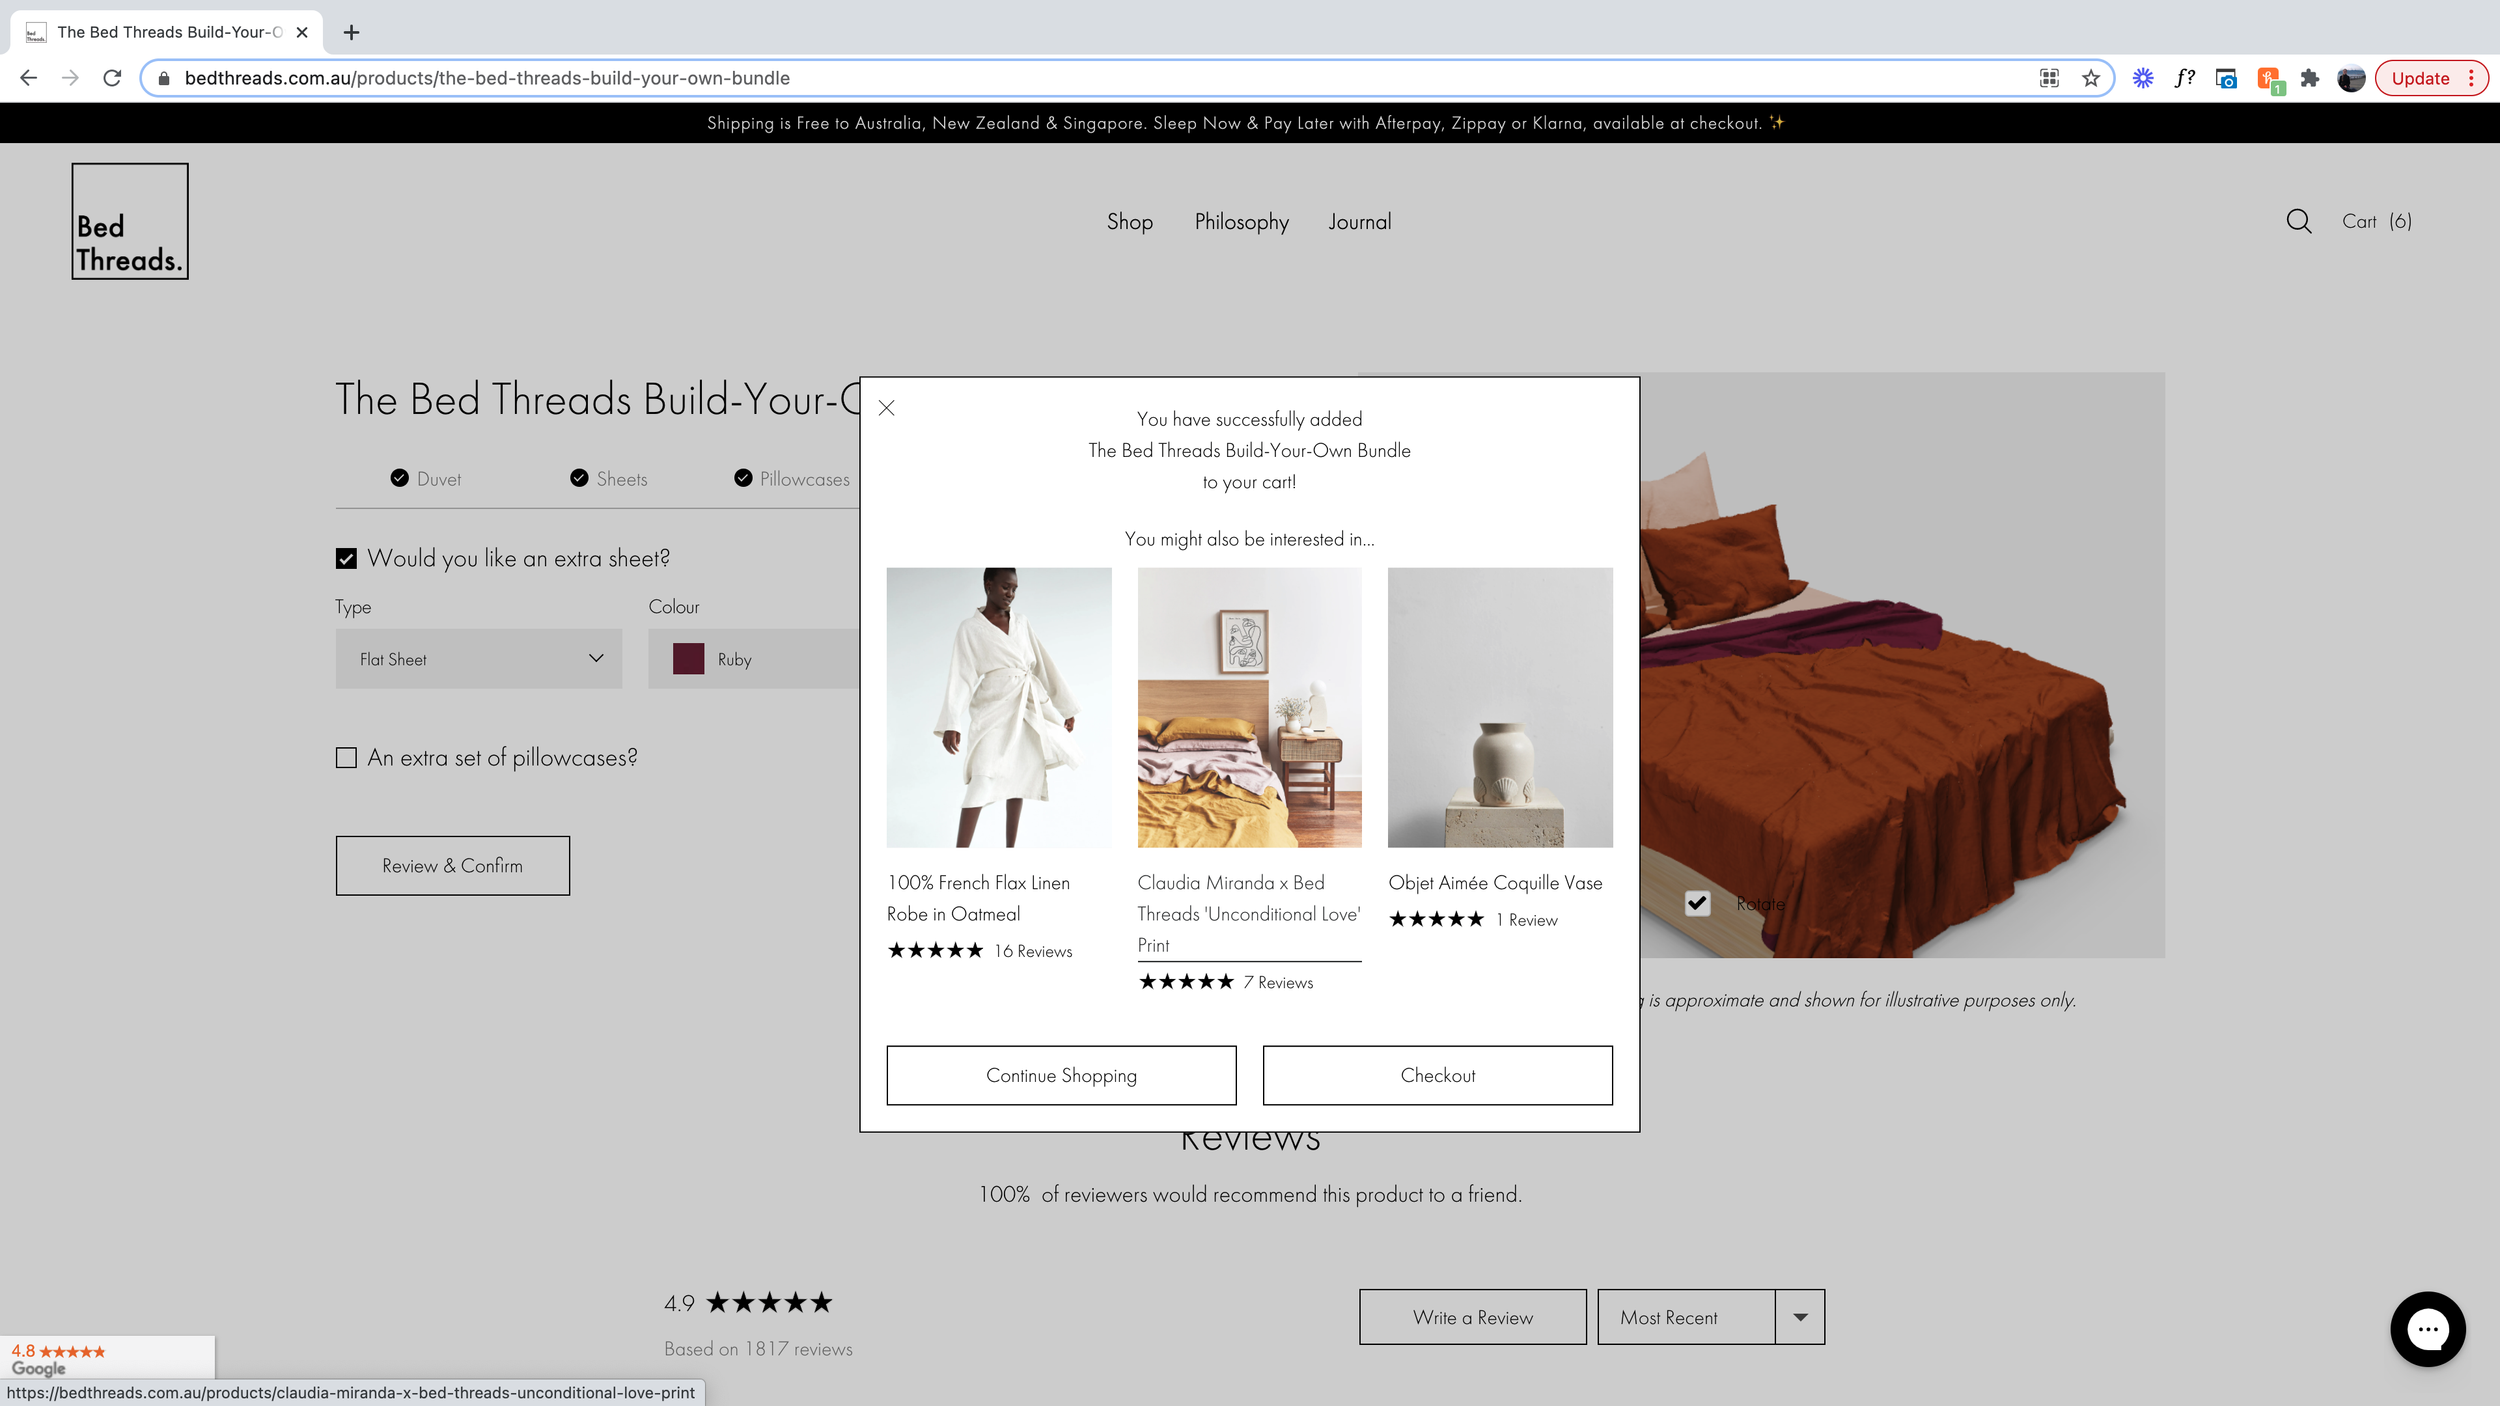Close the Bed Threads browser tab
2500x1406 pixels.
302,32
